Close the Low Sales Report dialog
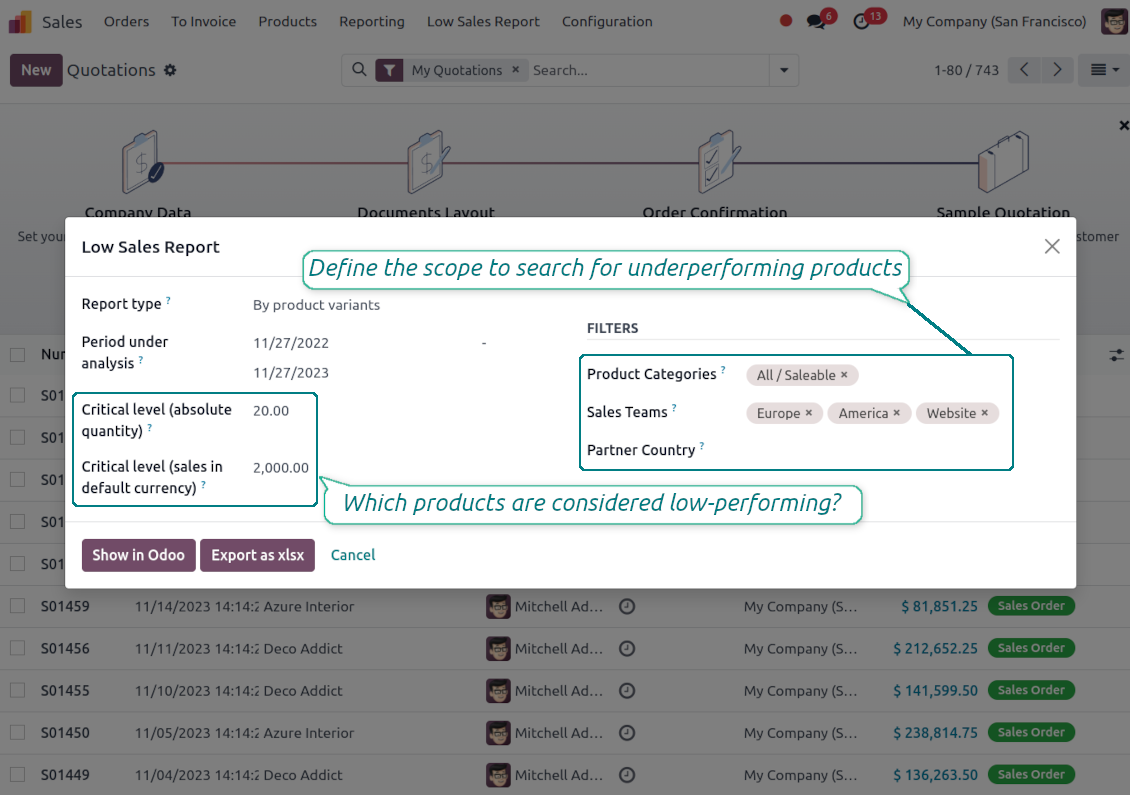This screenshot has height=795, width=1130. [x=1051, y=247]
